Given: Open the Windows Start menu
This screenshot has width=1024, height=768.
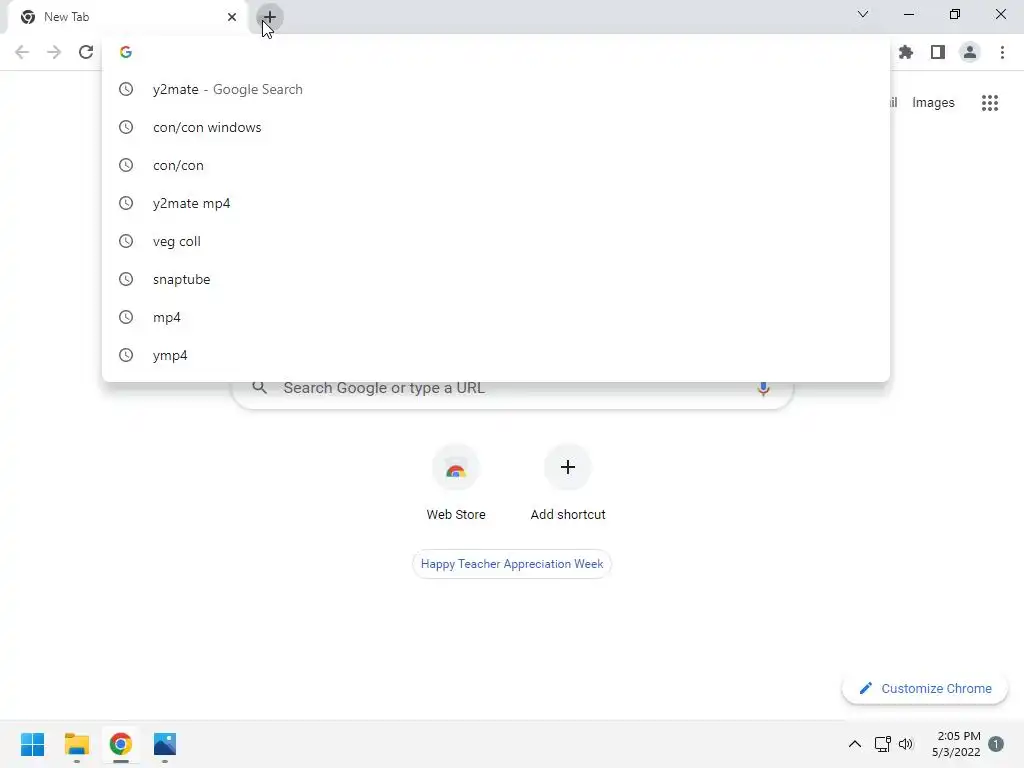Looking at the screenshot, I should click(33, 744).
